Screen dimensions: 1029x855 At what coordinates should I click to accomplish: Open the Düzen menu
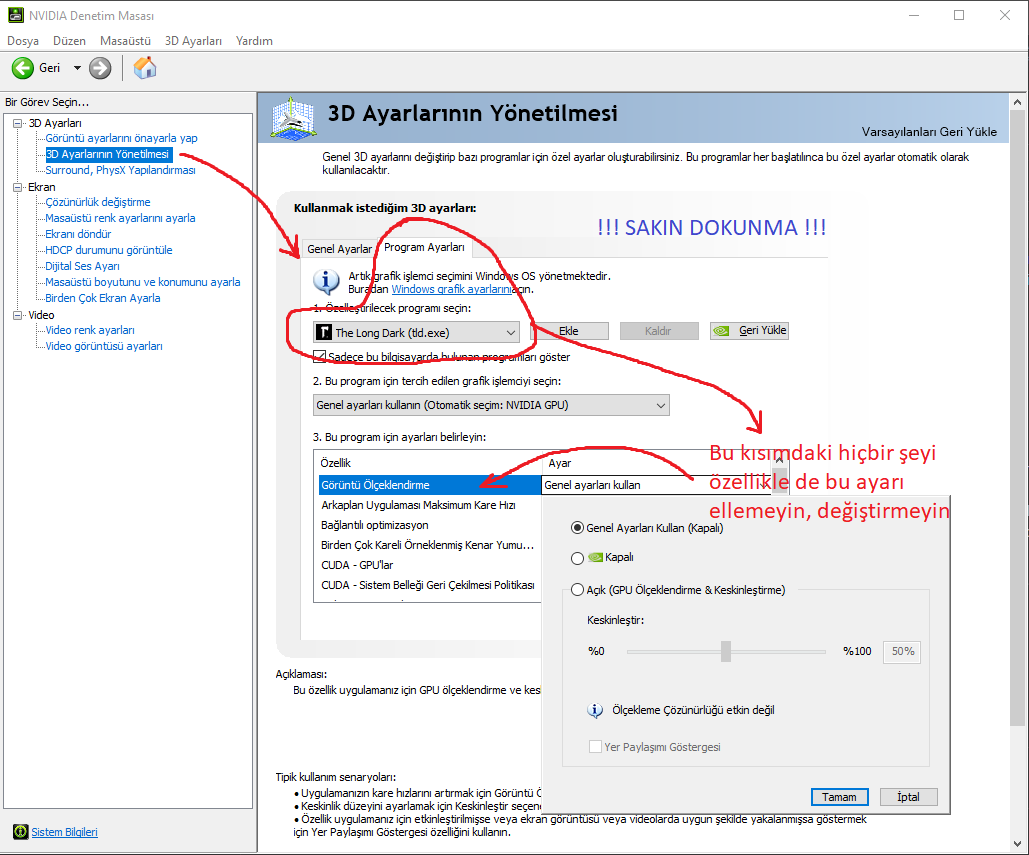coord(69,41)
